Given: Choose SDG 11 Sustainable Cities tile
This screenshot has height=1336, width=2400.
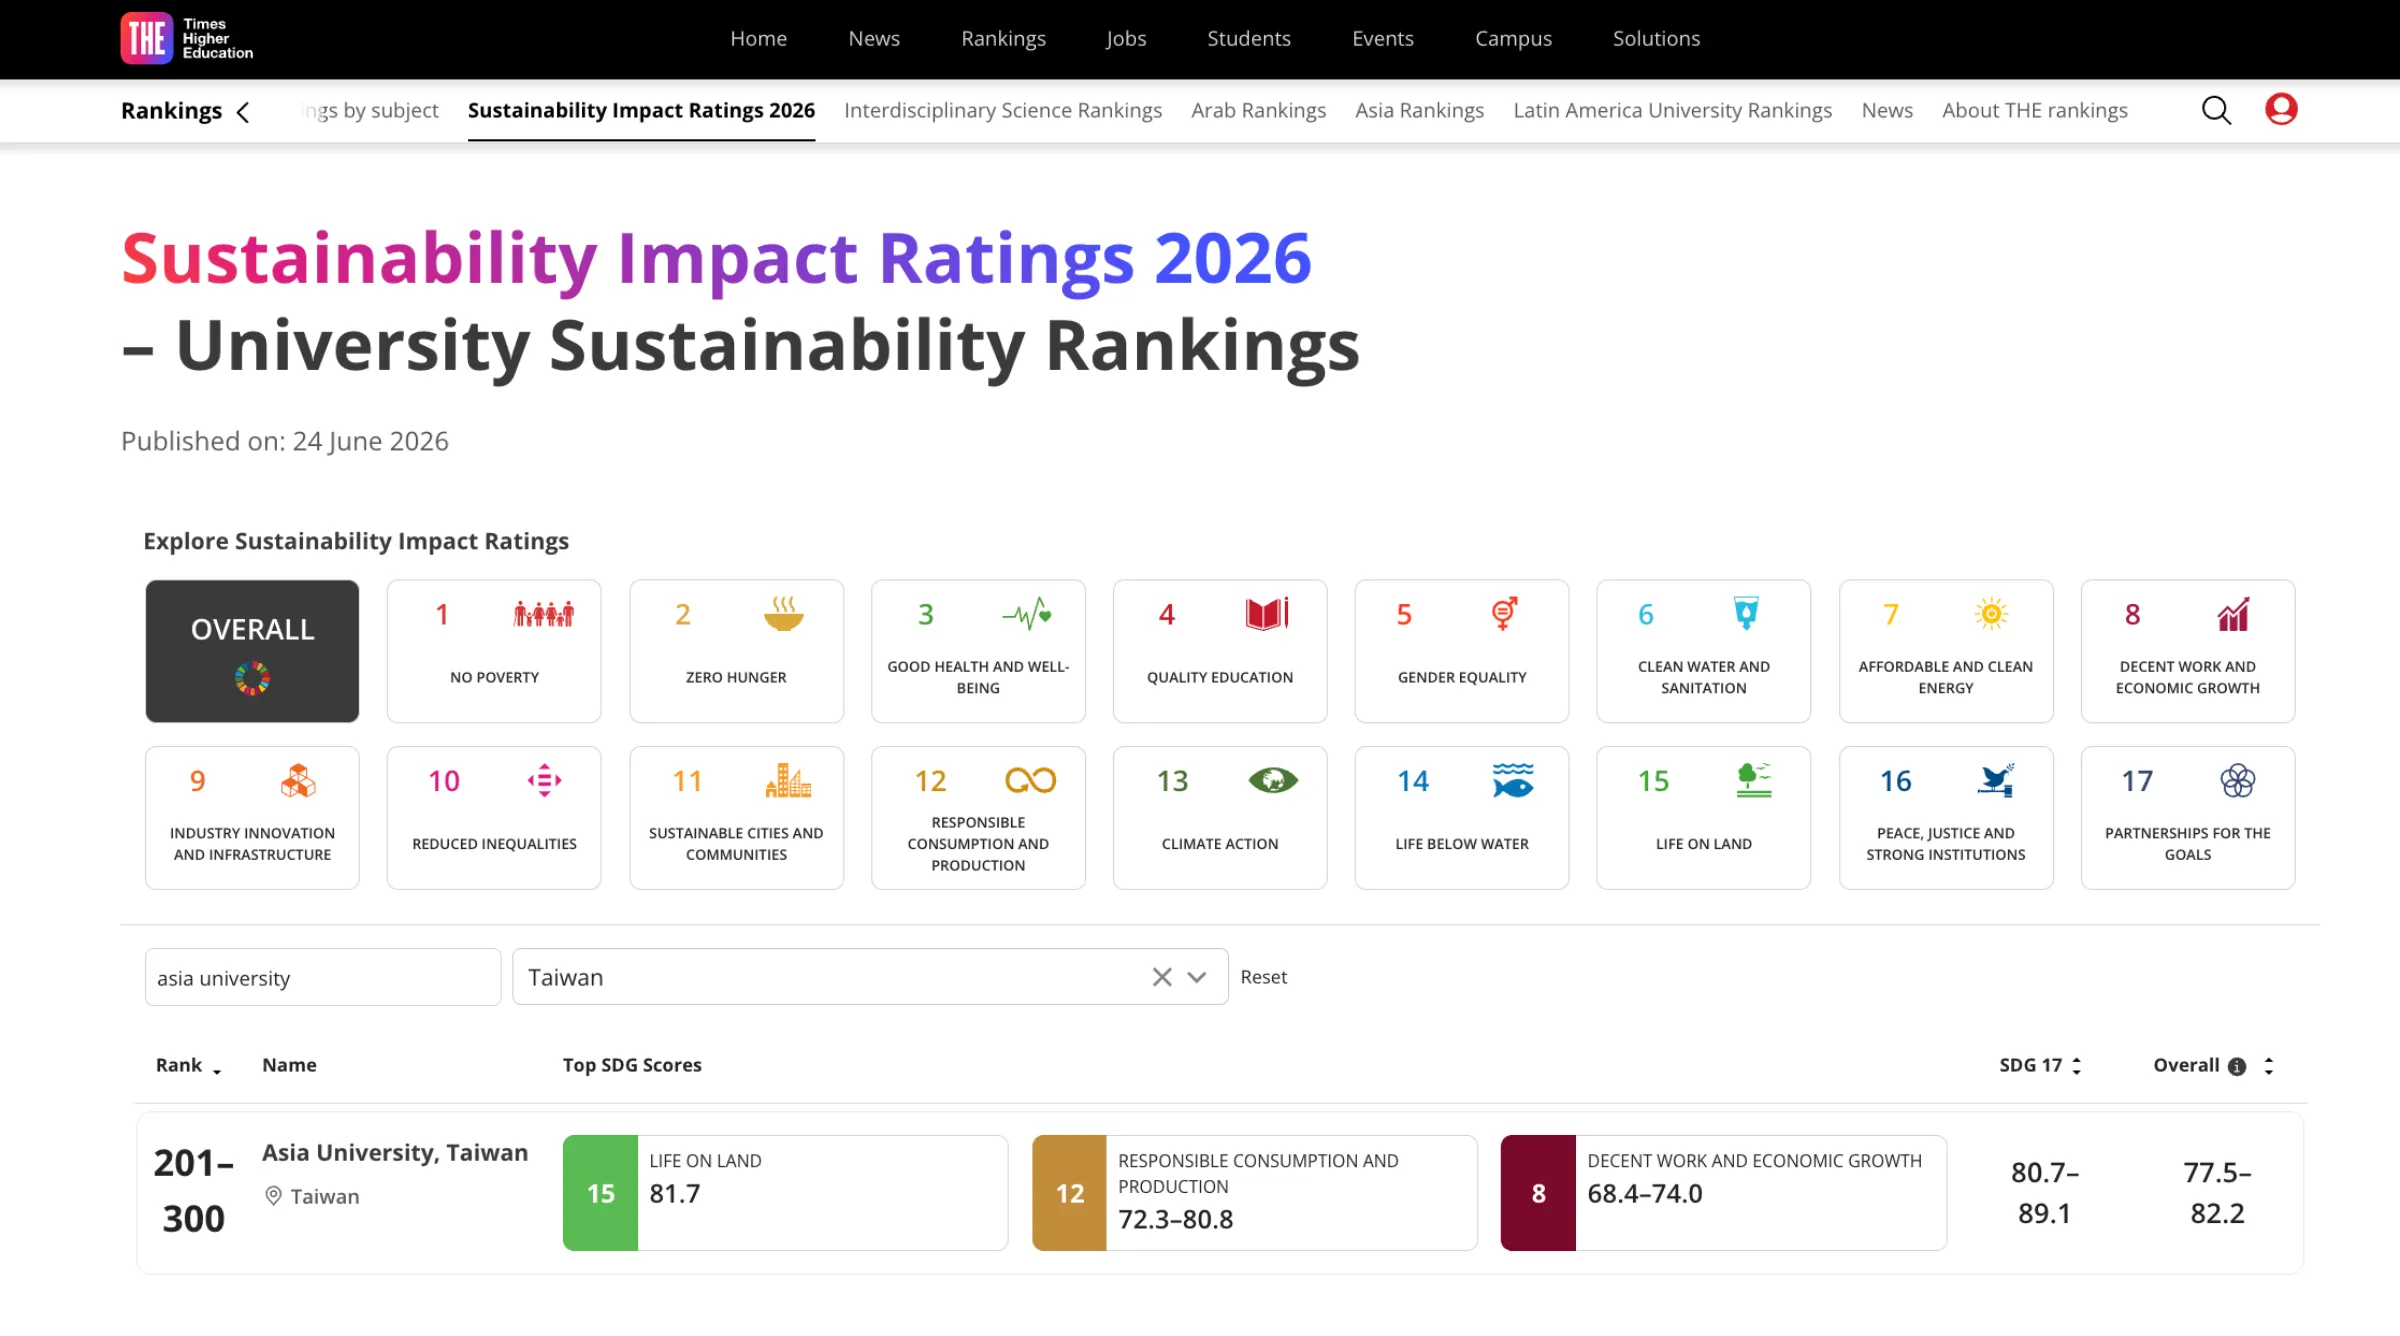Looking at the screenshot, I should [736, 818].
